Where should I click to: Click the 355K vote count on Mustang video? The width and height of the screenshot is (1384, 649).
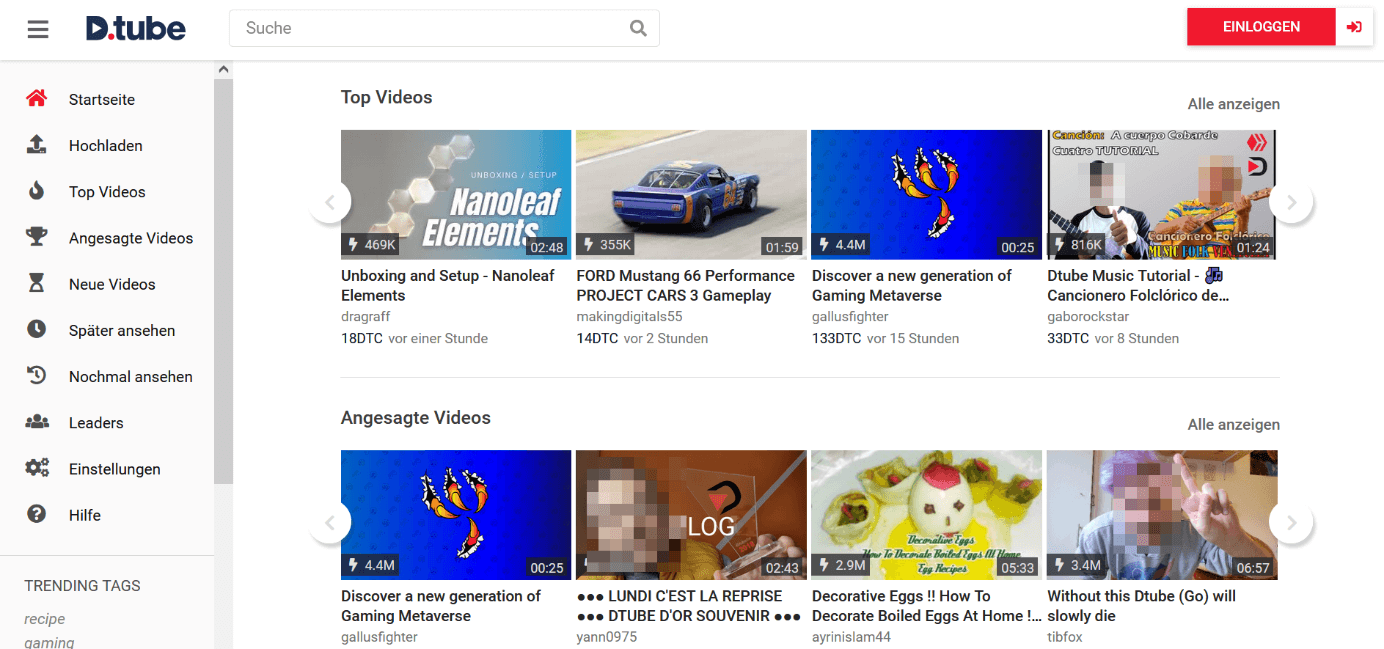pos(607,245)
